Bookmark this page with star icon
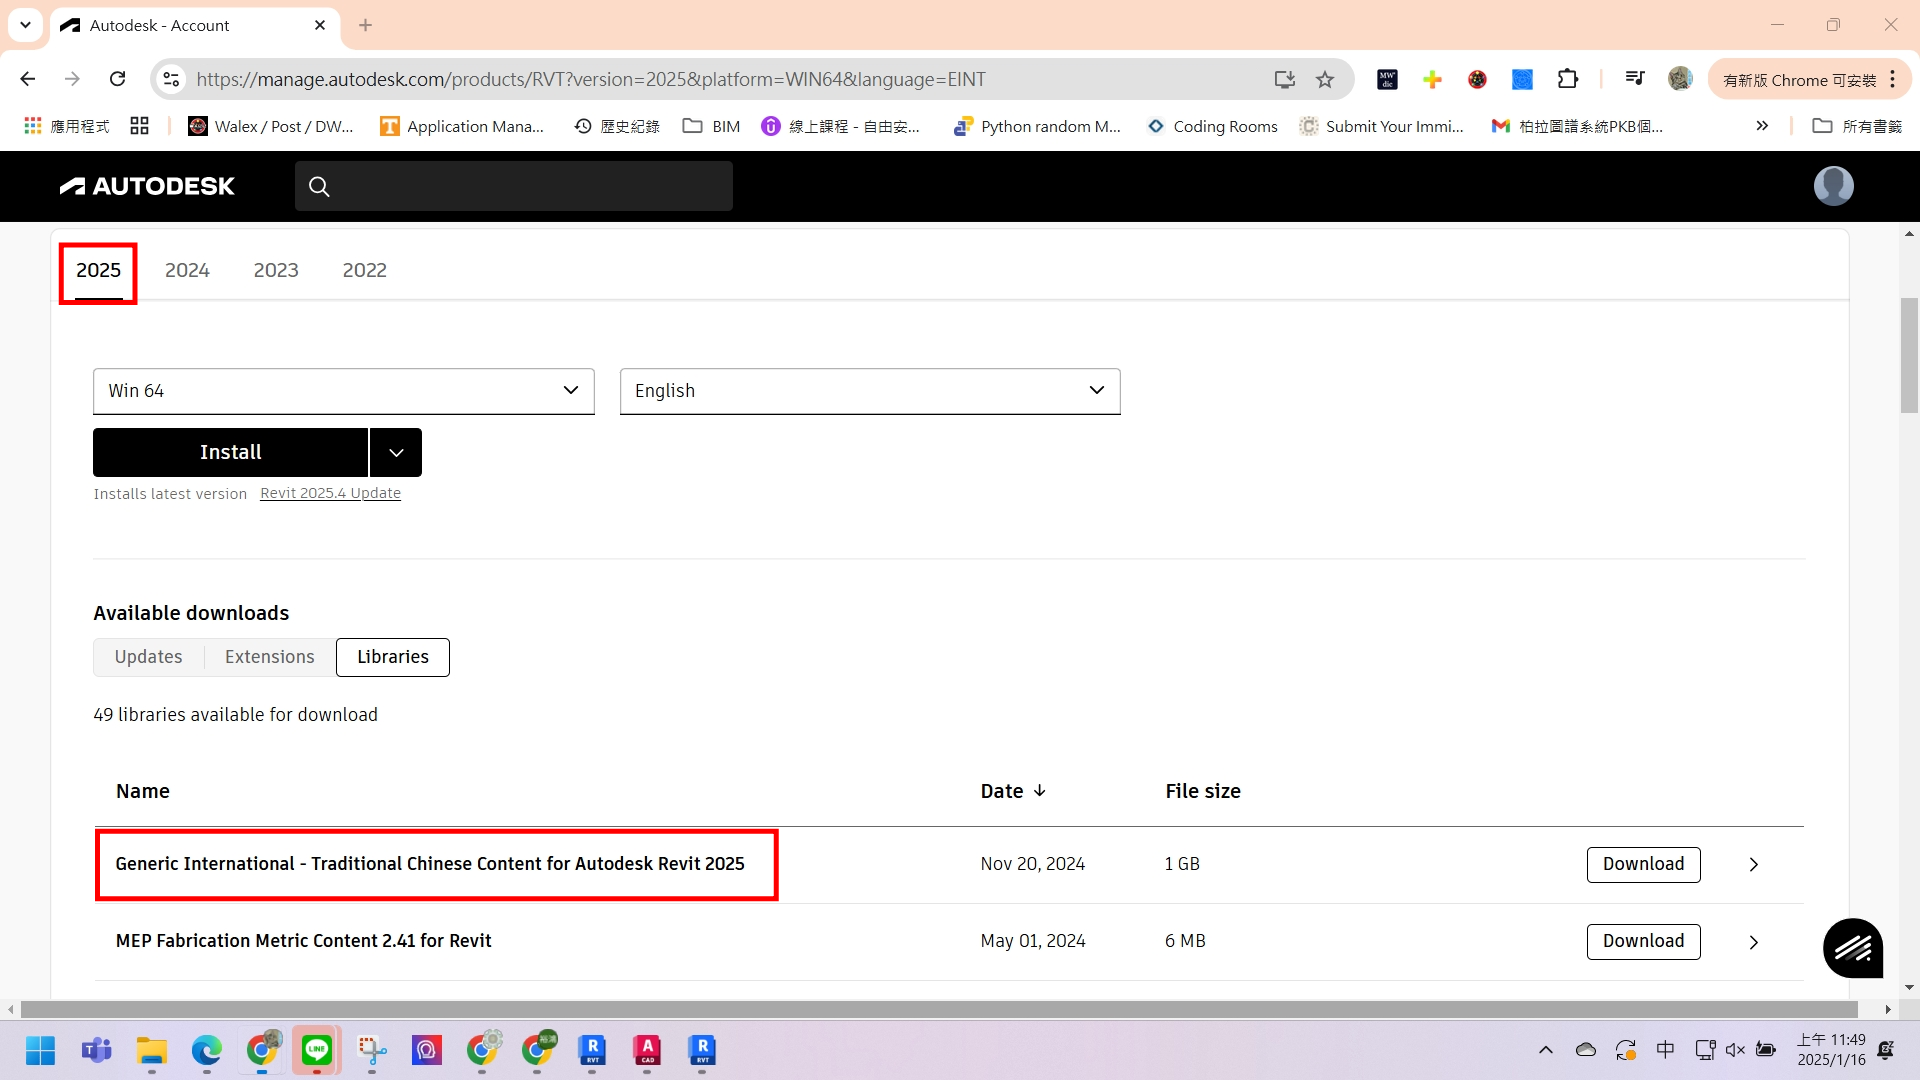This screenshot has width=1920, height=1080. 1325,80
